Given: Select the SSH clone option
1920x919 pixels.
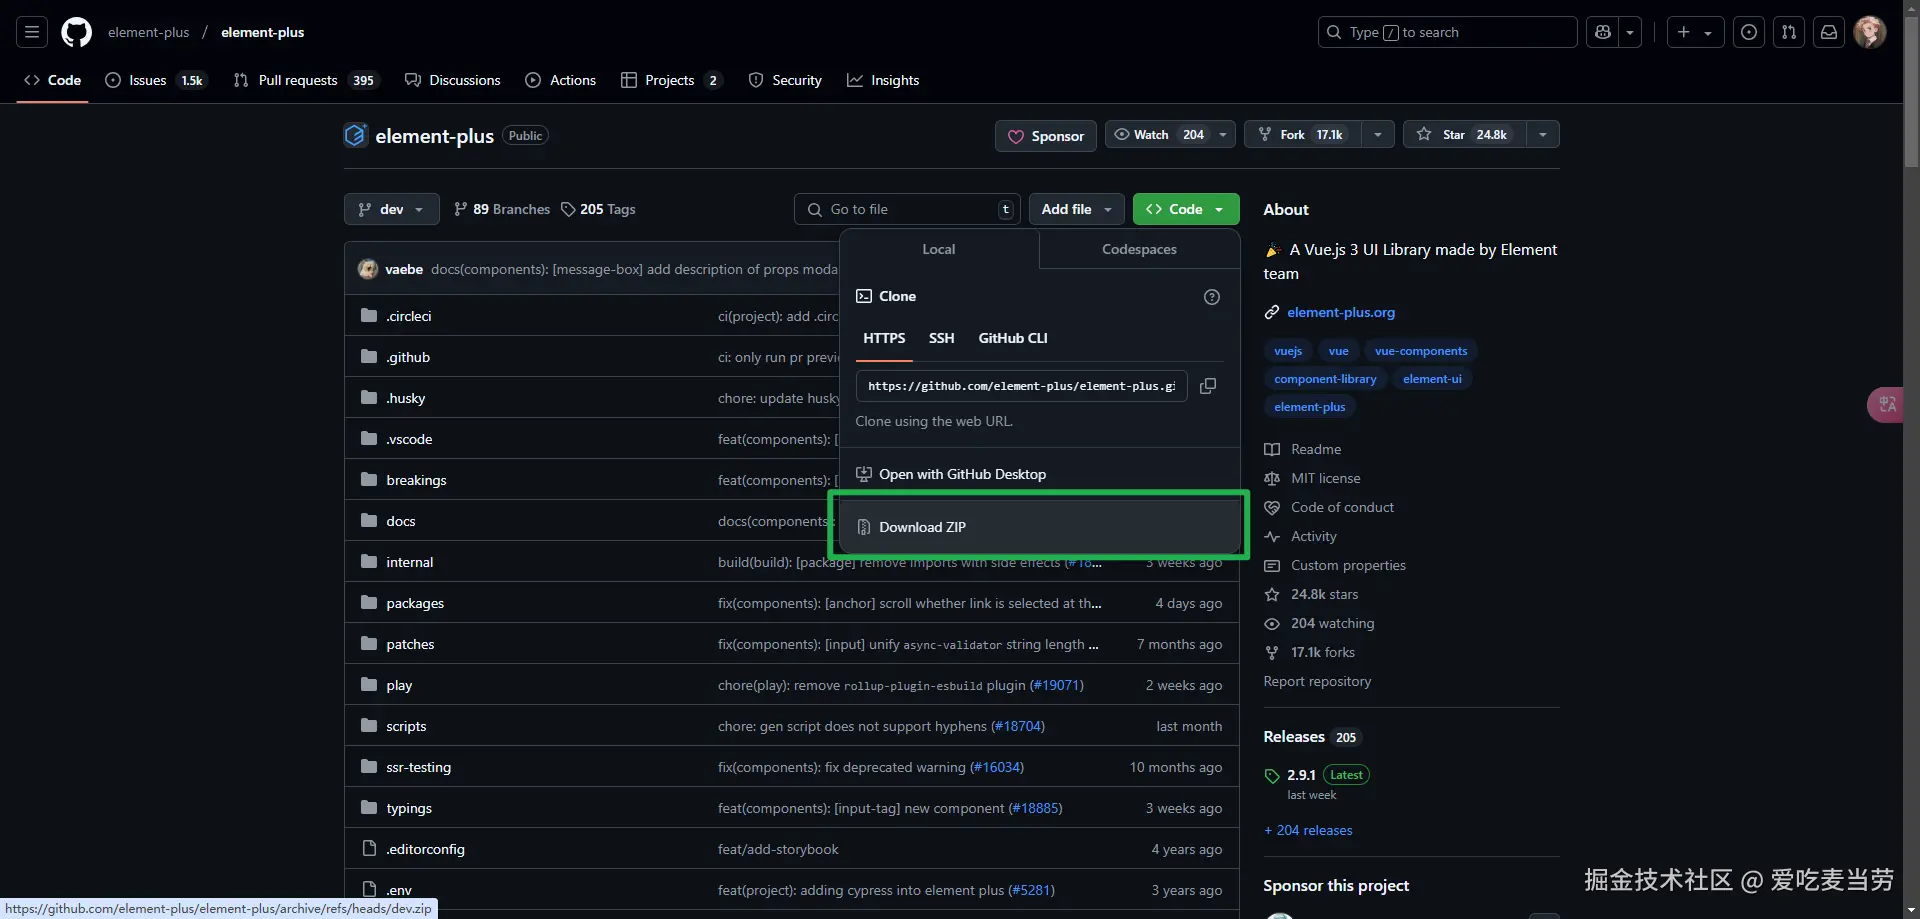Looking at the screenshot, I should [x=941, y=338].
